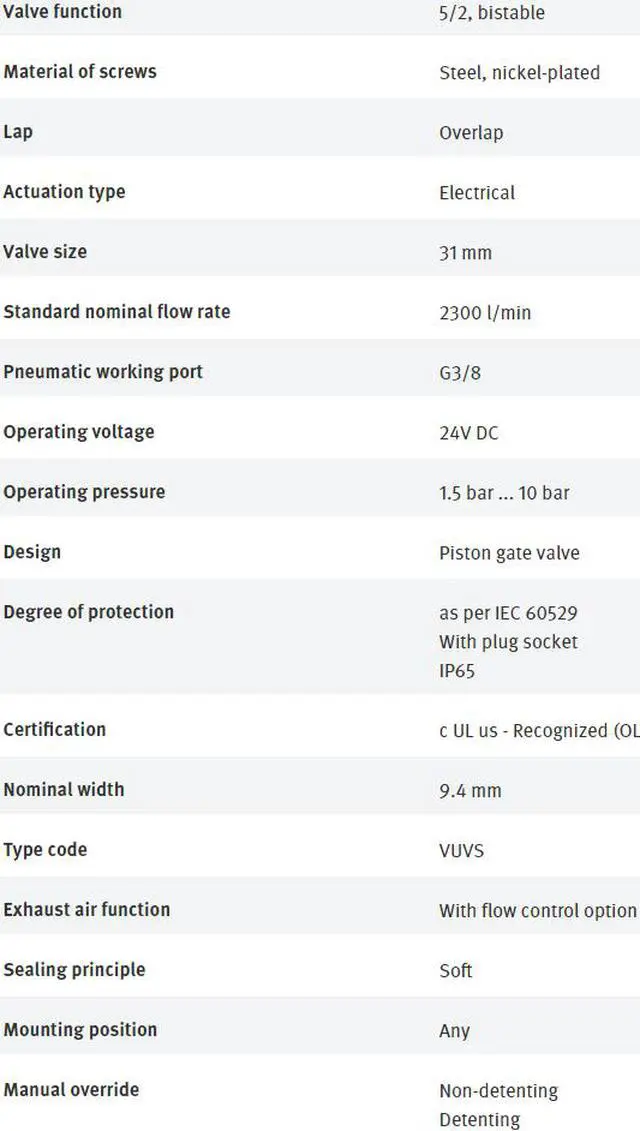Click the Manual override 'Non-detenting' value
The height and width of the screenshot is (1131, 640).
coord(499,1091)
